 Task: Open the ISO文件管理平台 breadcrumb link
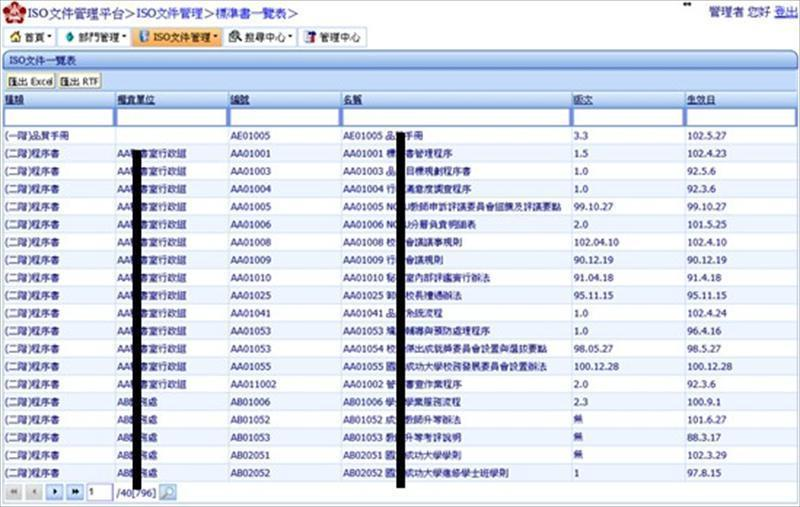[76, 13]
